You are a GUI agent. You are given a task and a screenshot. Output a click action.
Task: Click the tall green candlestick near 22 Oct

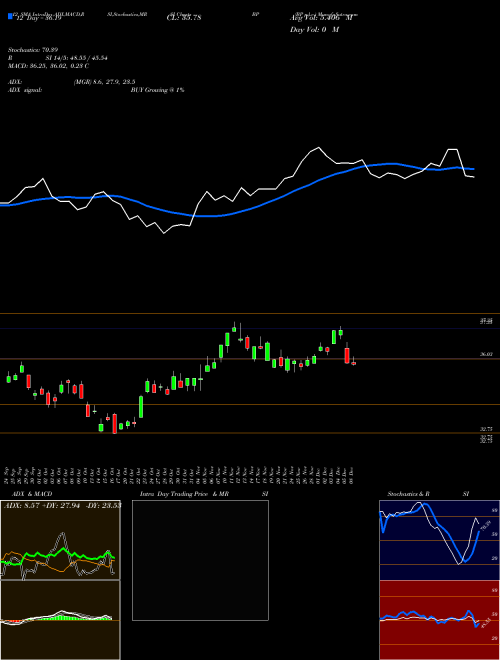[x=141, y=407]
